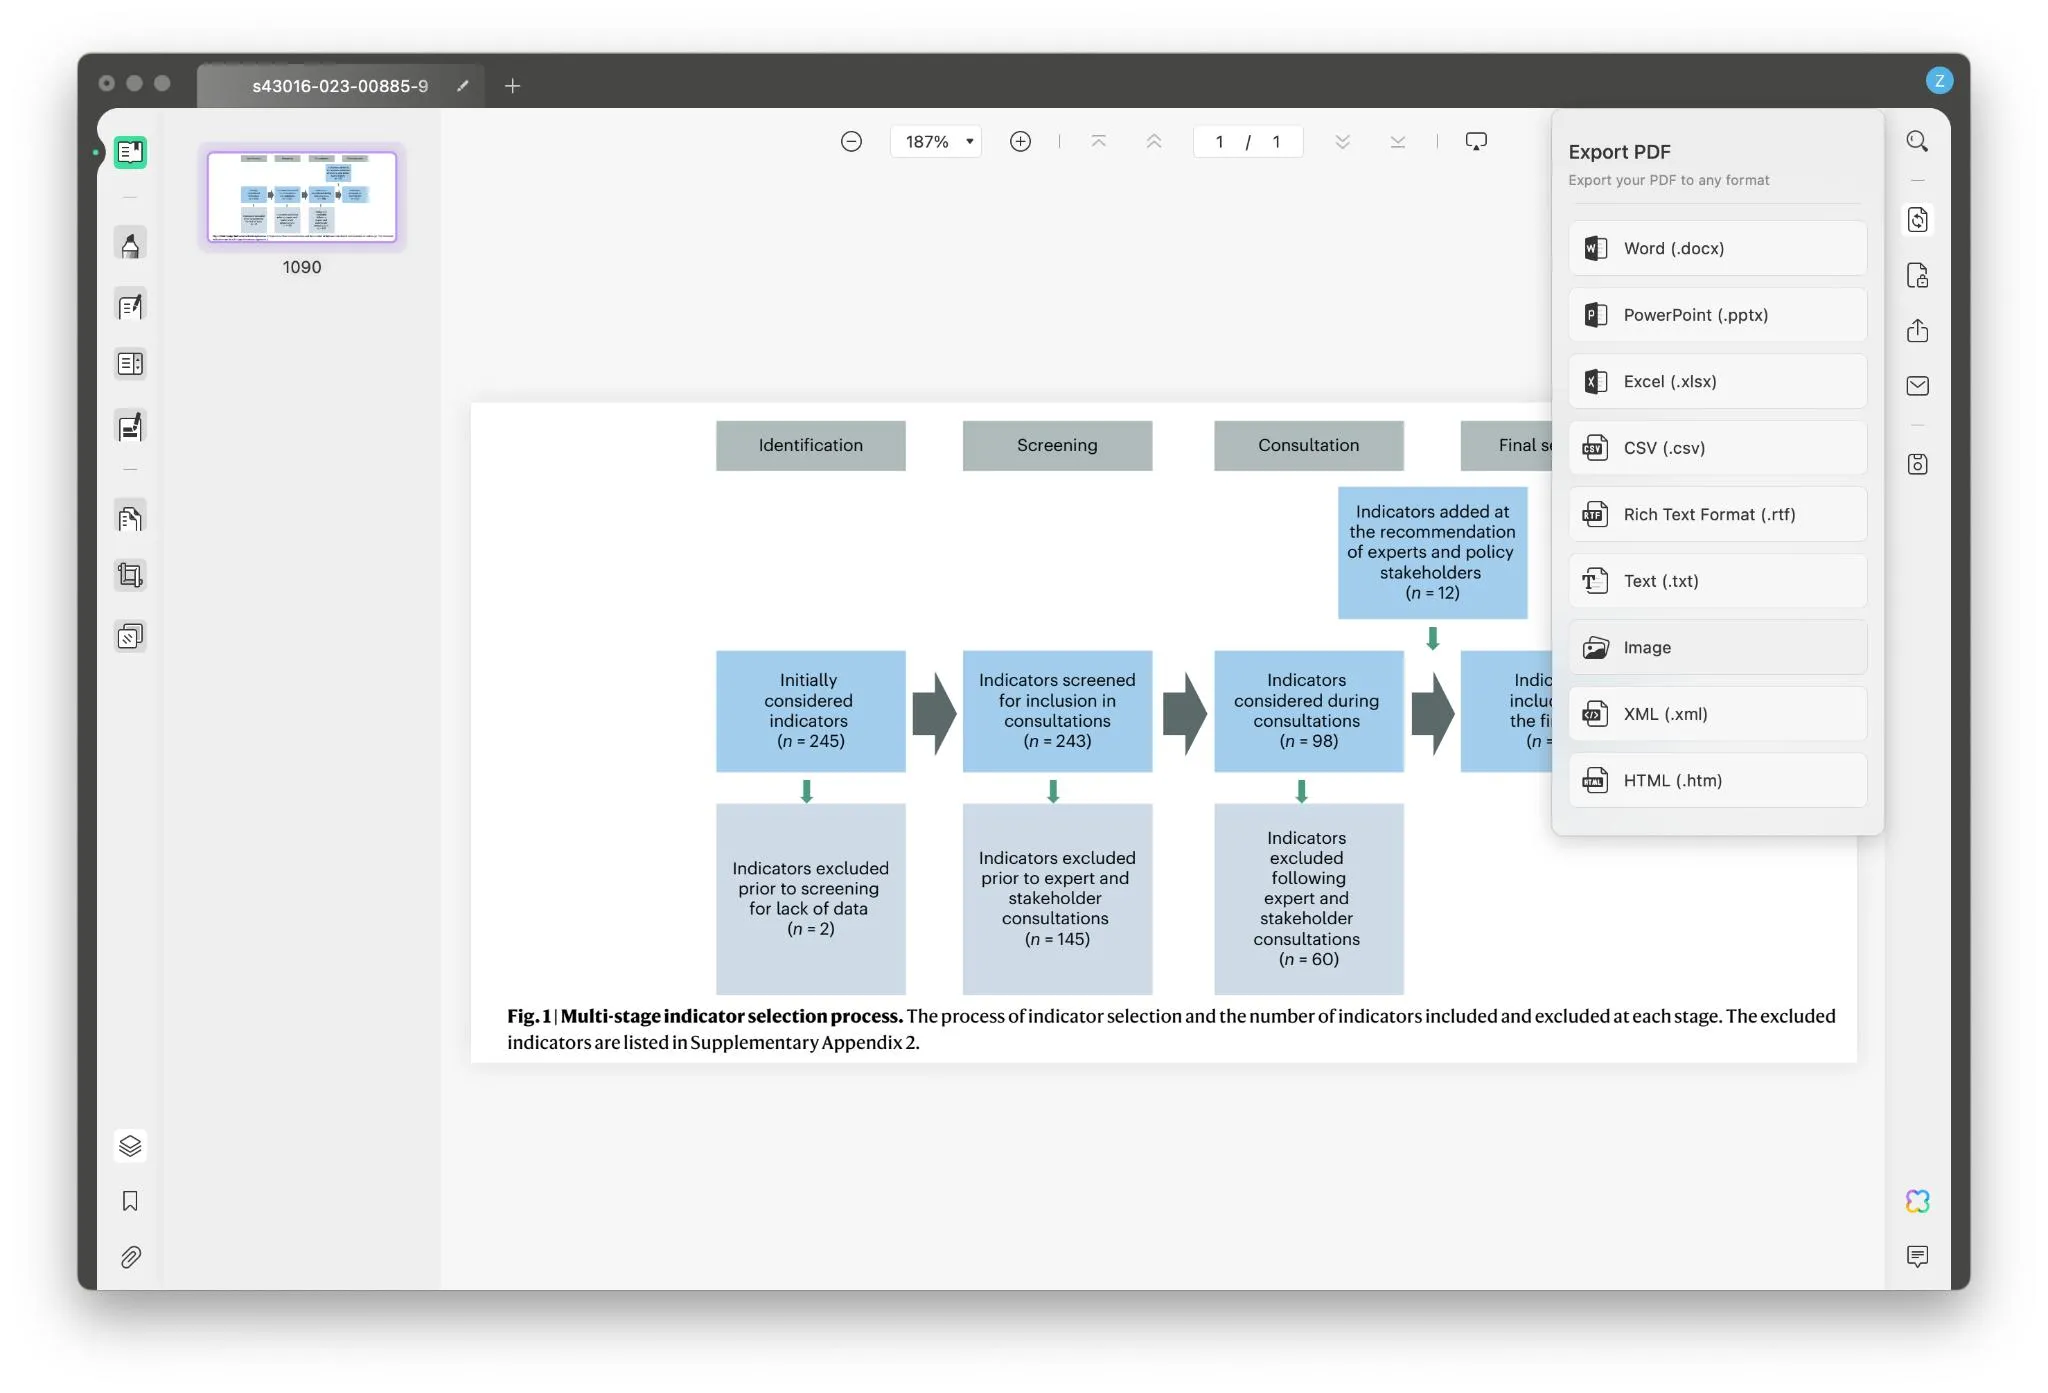This screenshot has height=1393, width=2048.
Task: Select the Crop Pages tool
Action: pos(130,575)
